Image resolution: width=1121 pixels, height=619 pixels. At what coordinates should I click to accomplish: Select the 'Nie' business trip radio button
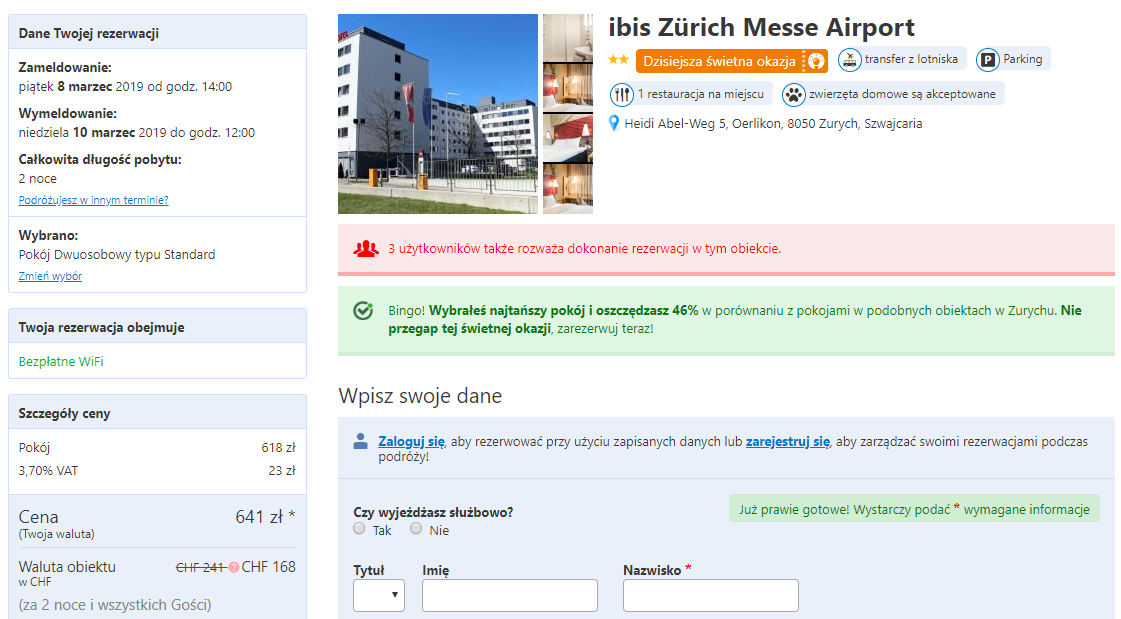pos(416,529)
